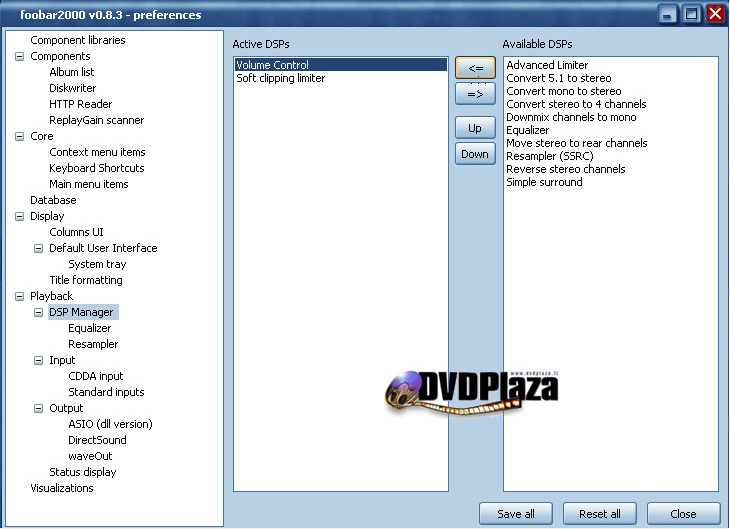Viewport: 730px width, 529px height.
Task: Open the ReplayGain scanner page
Action: pyautogui.click(x=96, y=120)
